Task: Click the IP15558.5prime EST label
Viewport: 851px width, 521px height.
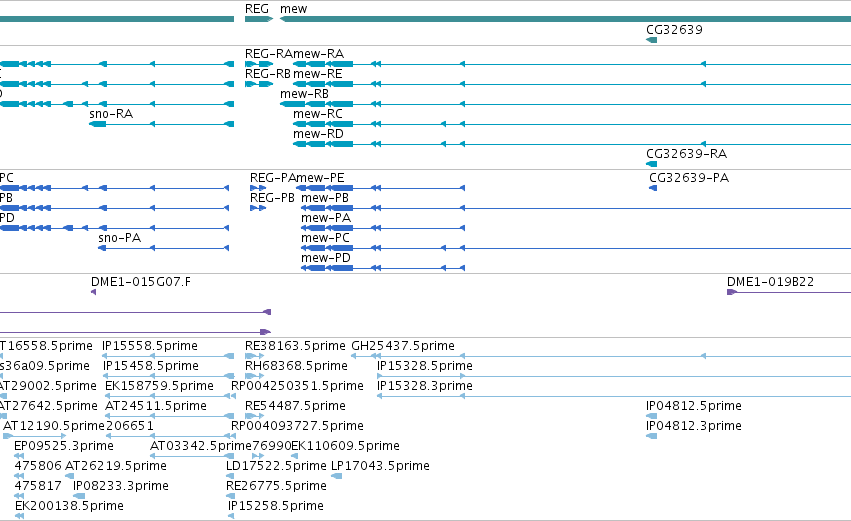Action: (x=150, y=346)
